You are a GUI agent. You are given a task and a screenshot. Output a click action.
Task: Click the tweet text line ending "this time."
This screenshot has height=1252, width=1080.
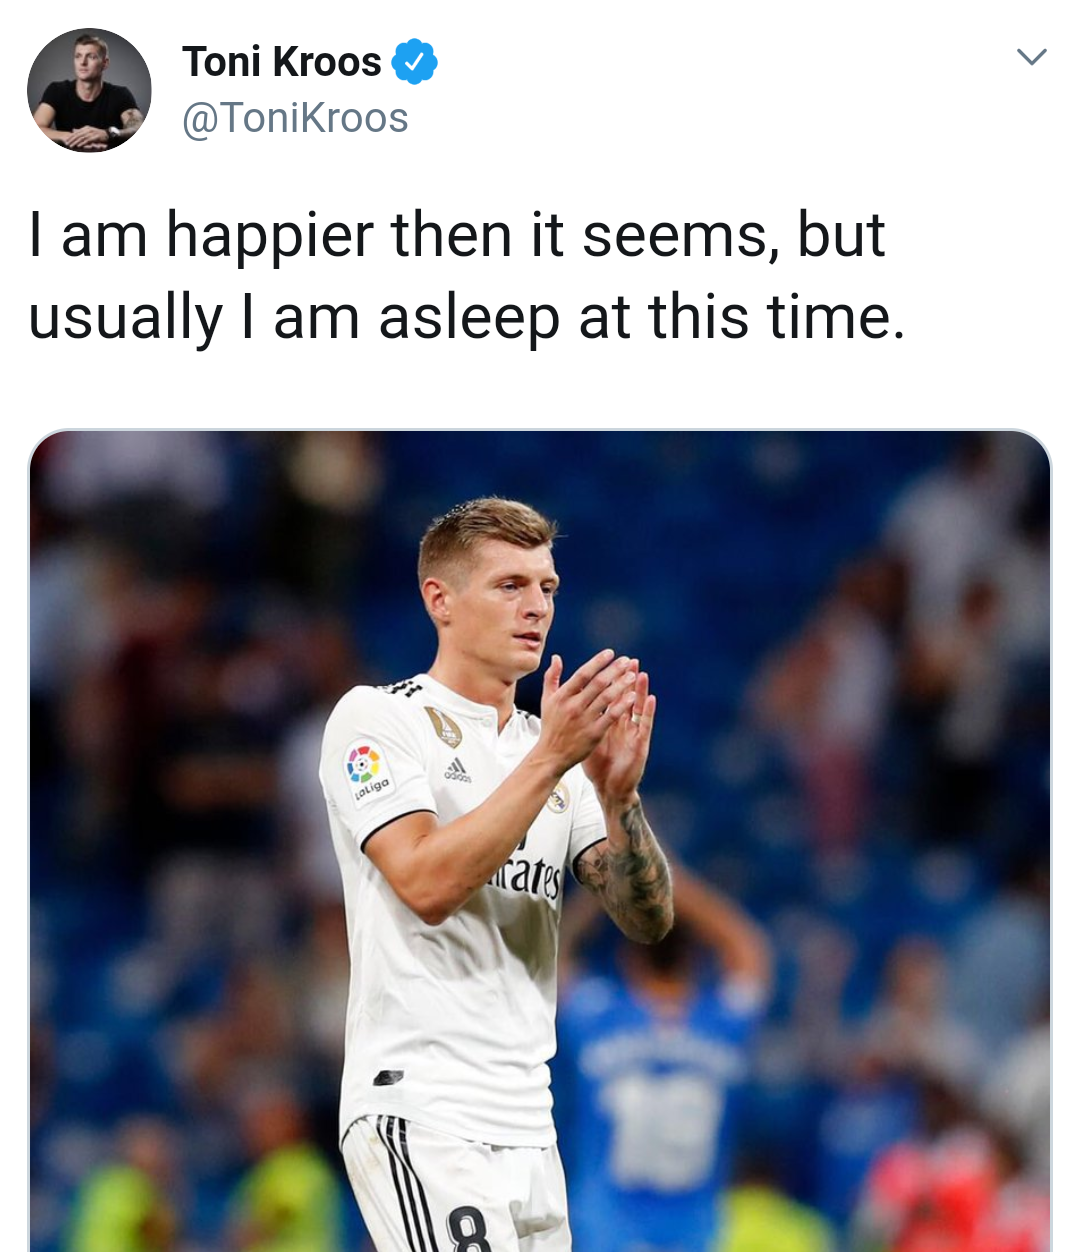pos(466,318)
